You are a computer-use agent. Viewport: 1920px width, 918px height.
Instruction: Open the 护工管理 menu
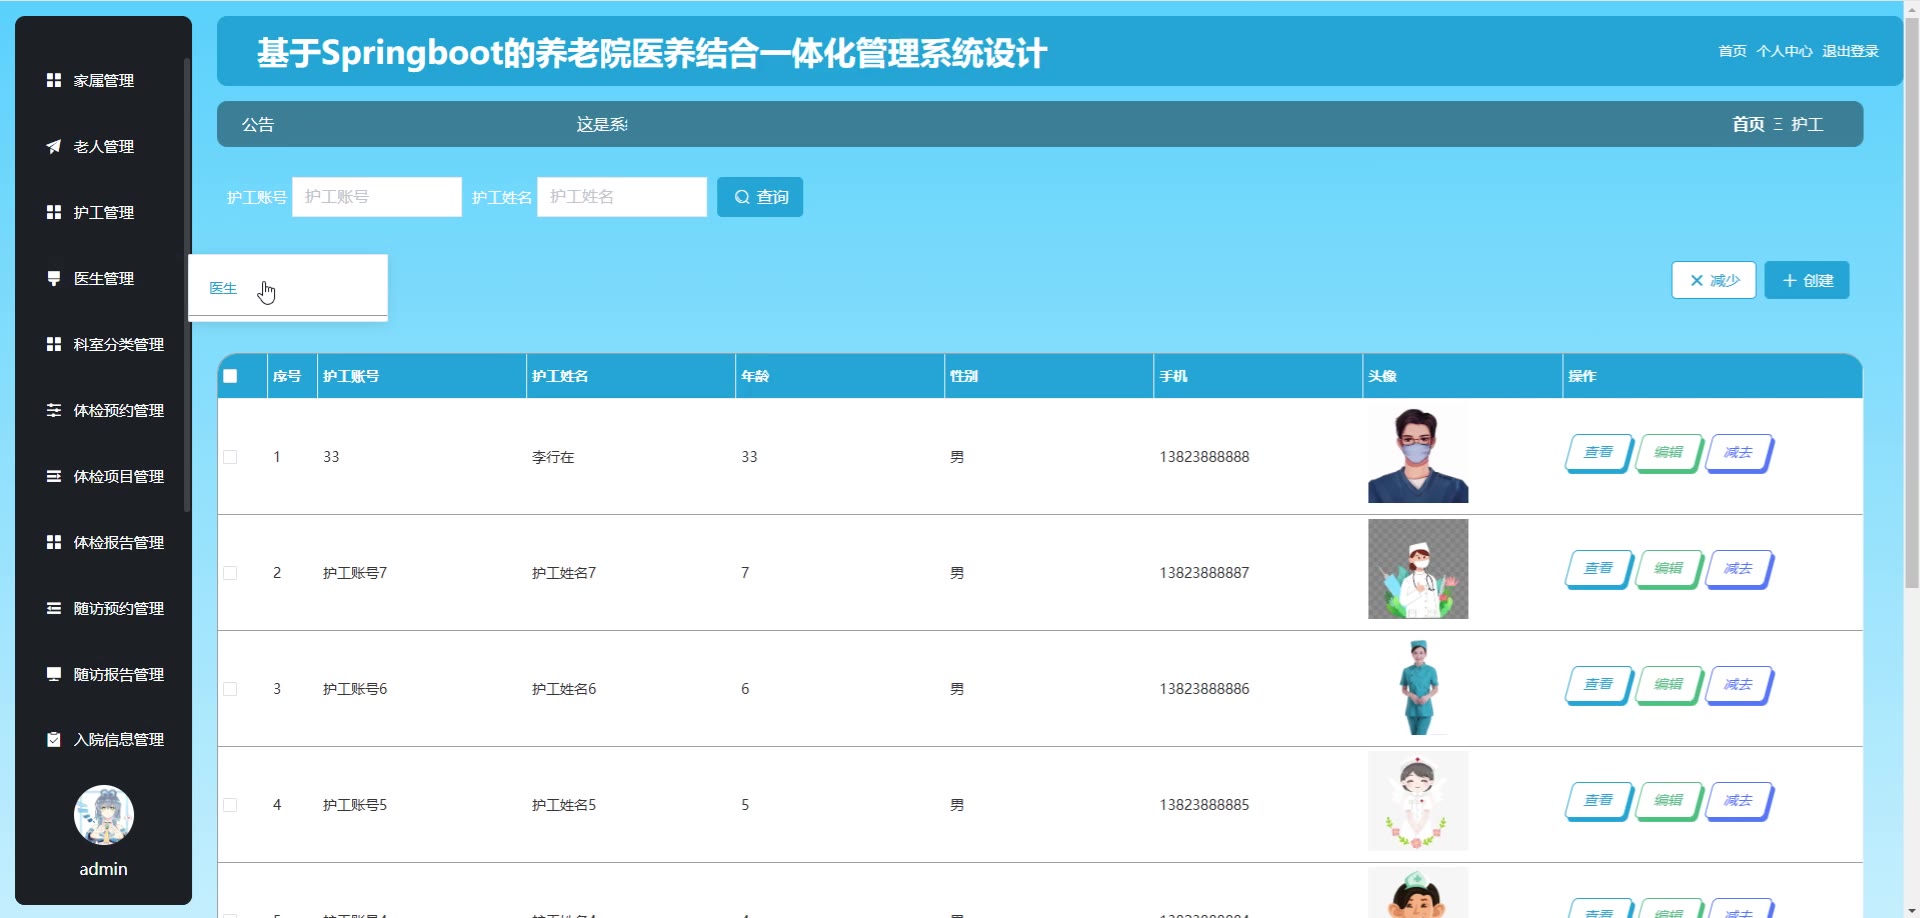click(103, 212)
